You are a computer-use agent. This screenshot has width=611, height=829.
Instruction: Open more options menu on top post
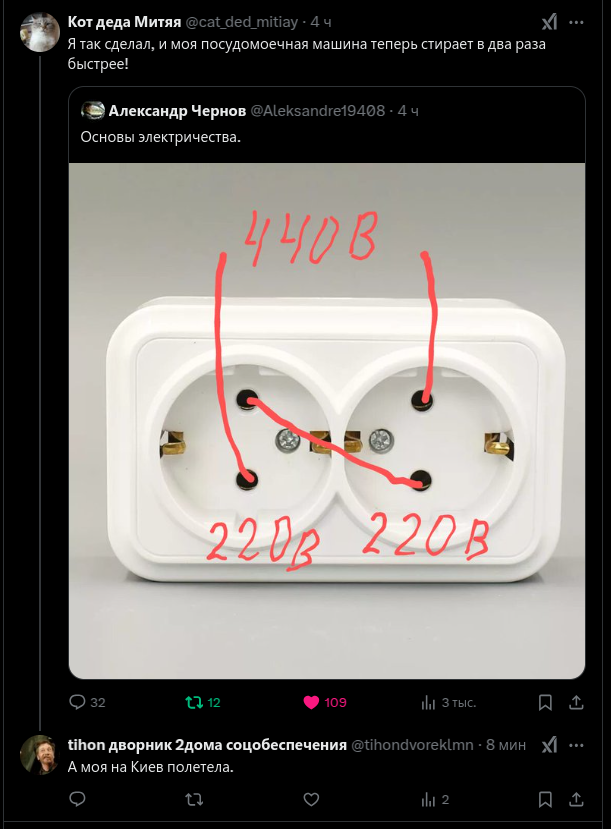[x=576, y=22]
